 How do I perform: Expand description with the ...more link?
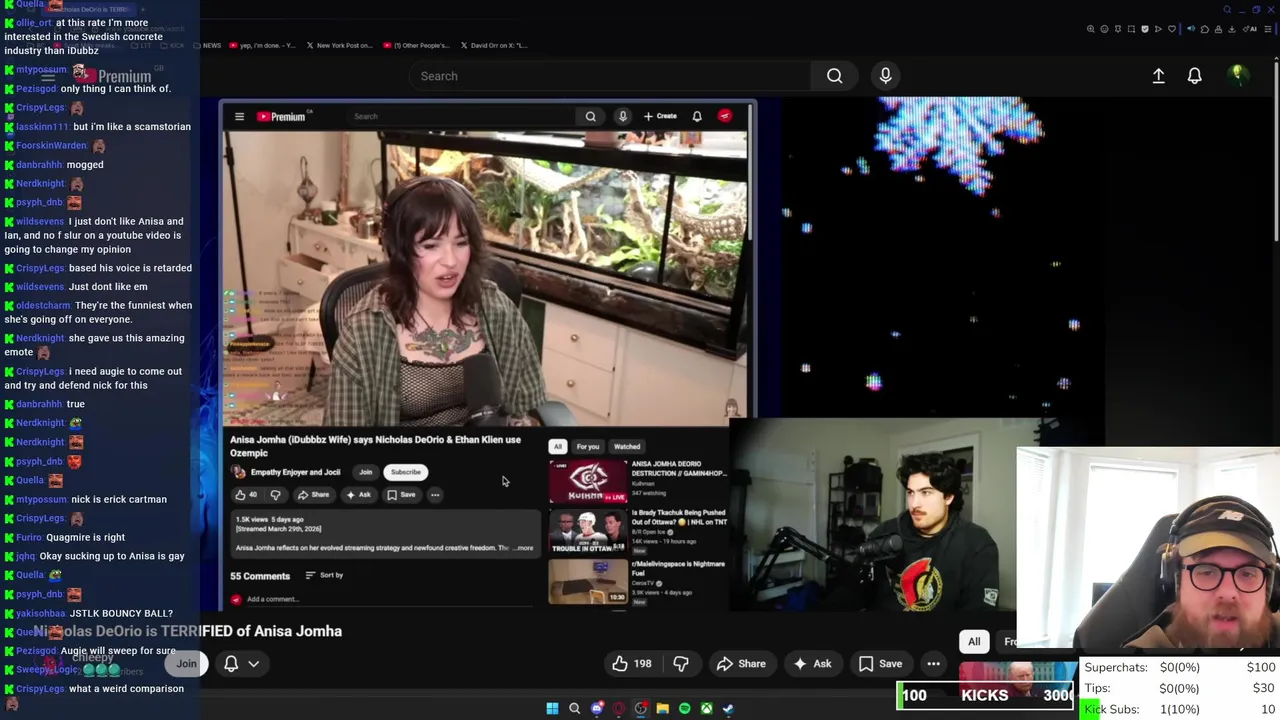[x=524, y=548]
